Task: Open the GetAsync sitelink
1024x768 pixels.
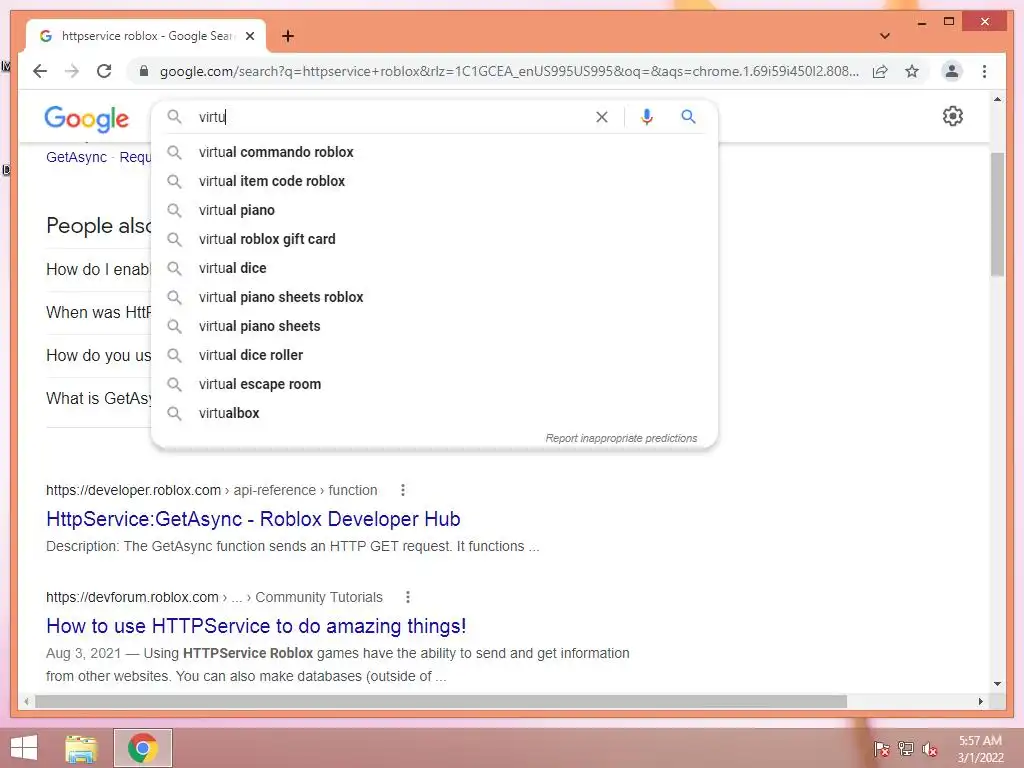Action: pos(76,157)
